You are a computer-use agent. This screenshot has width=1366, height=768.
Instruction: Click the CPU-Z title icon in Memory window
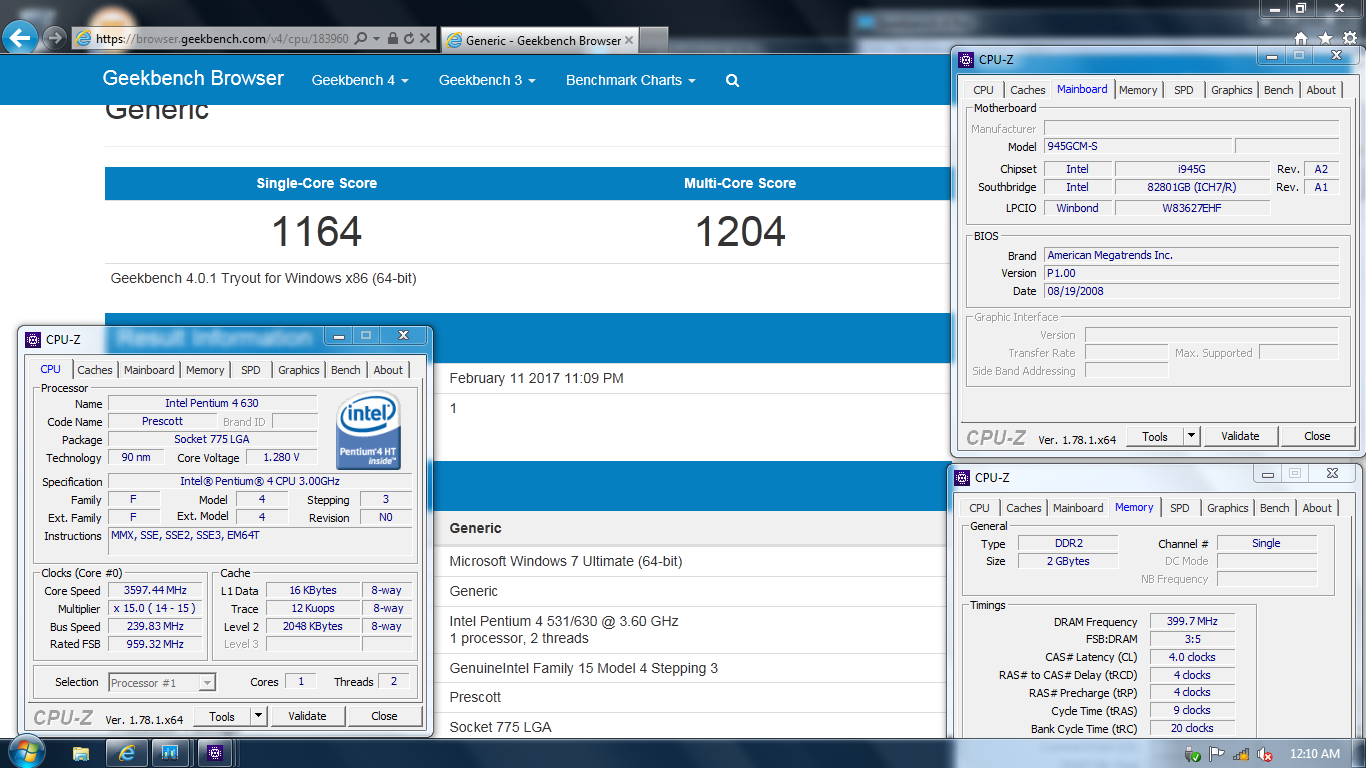coord(962,478)
